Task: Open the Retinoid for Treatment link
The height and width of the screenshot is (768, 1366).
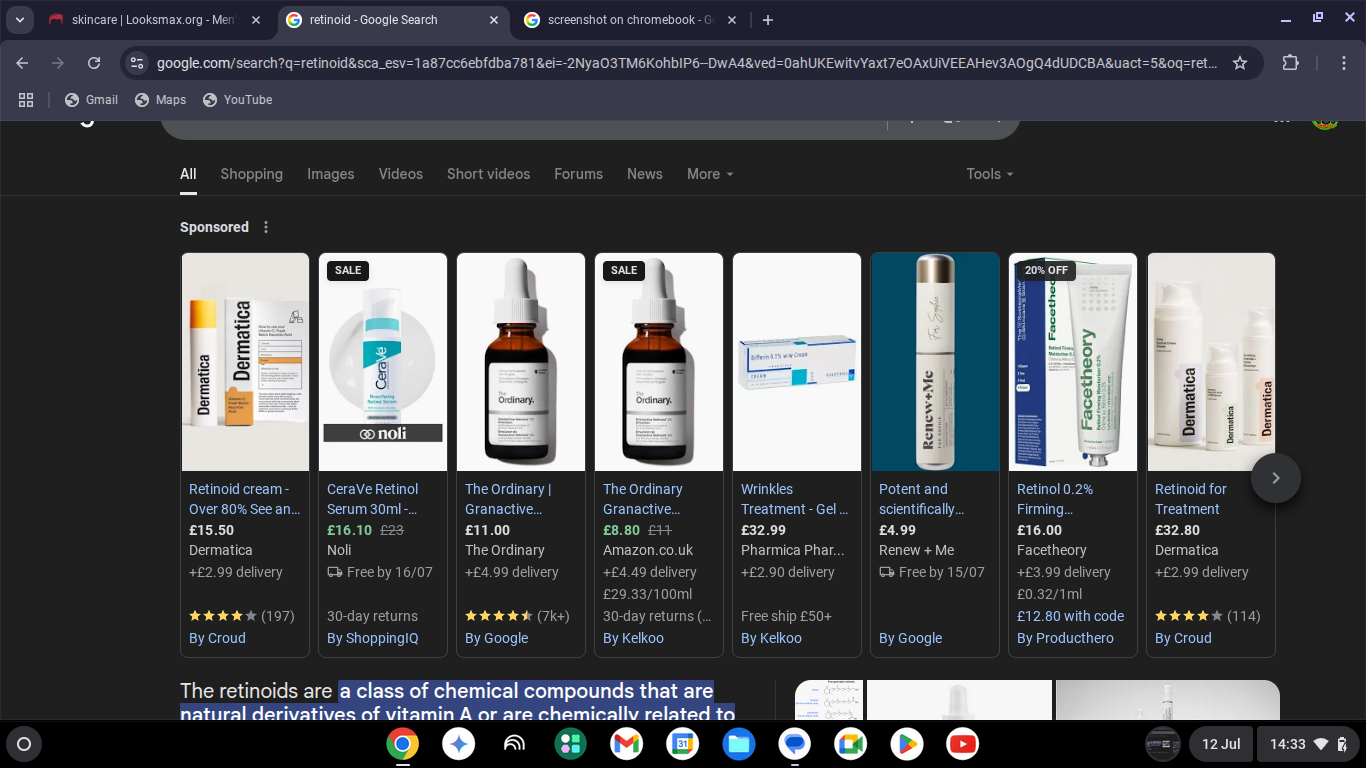Action: (1190, 499)
